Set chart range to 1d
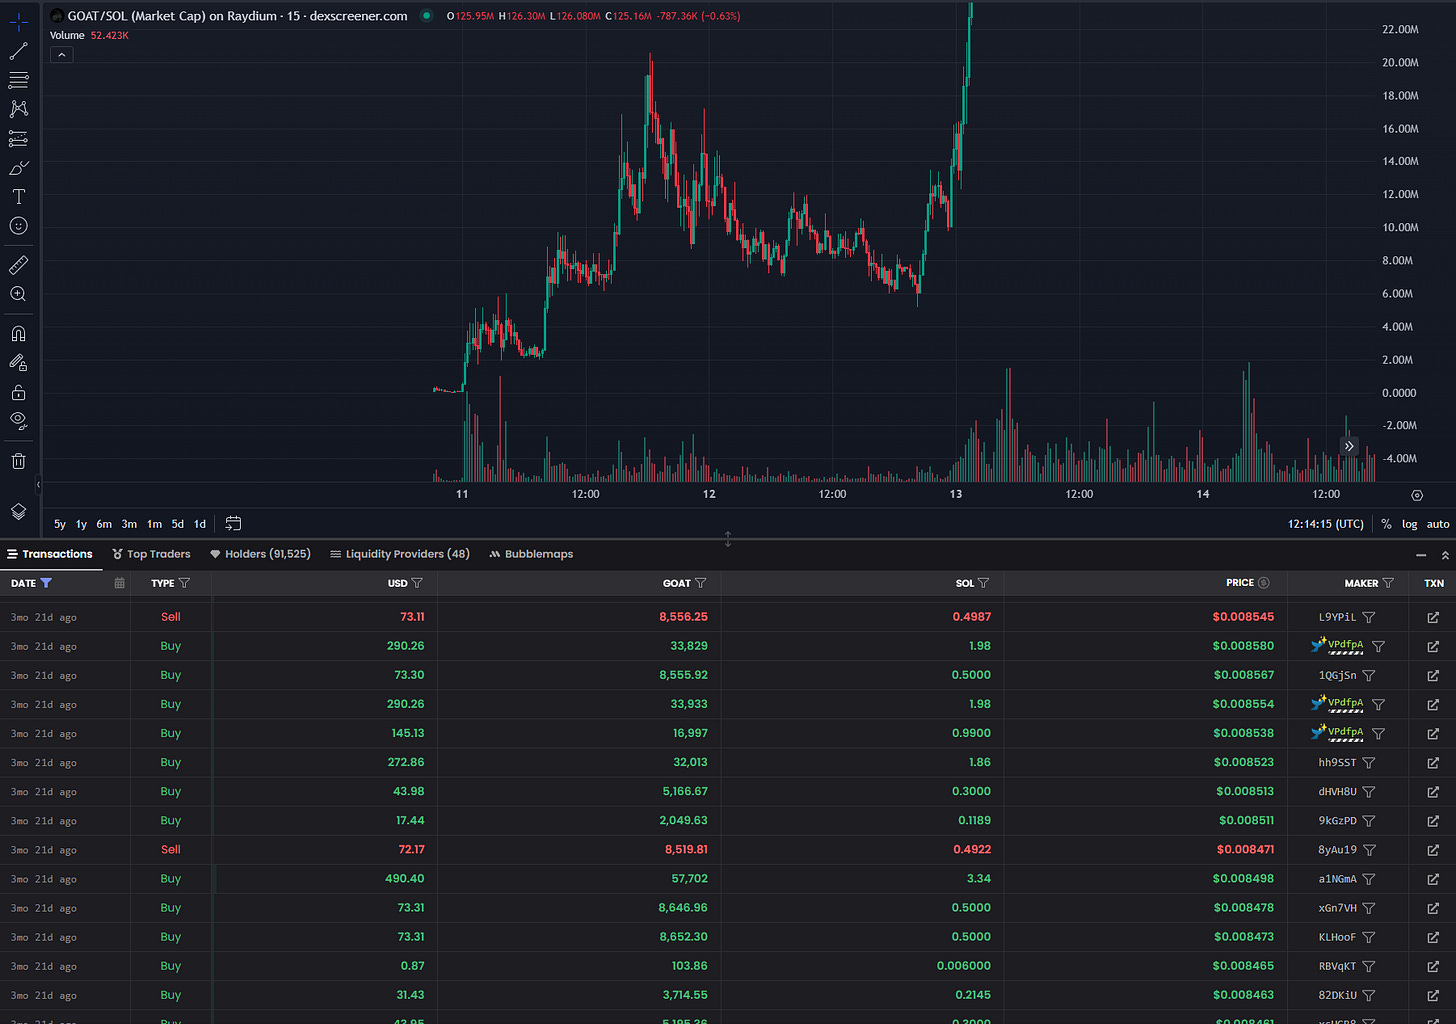1456x1024 pixels. tap(200, 524)
